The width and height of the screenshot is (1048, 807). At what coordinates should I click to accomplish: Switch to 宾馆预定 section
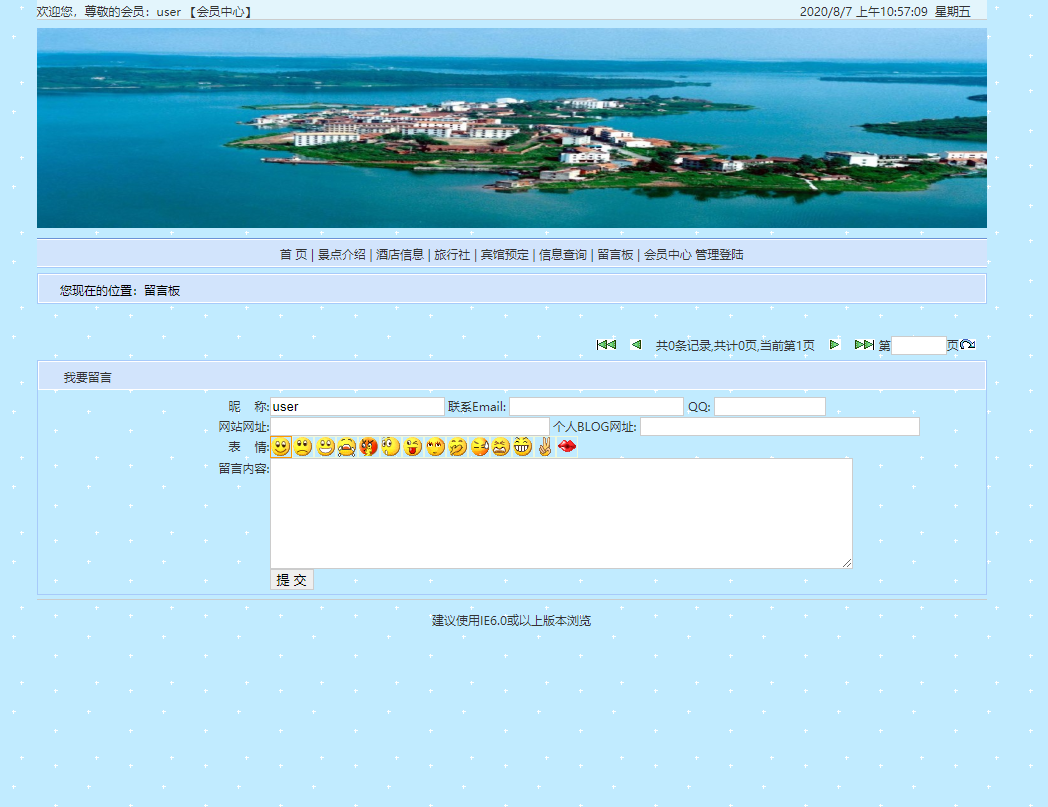click(506, 254)
